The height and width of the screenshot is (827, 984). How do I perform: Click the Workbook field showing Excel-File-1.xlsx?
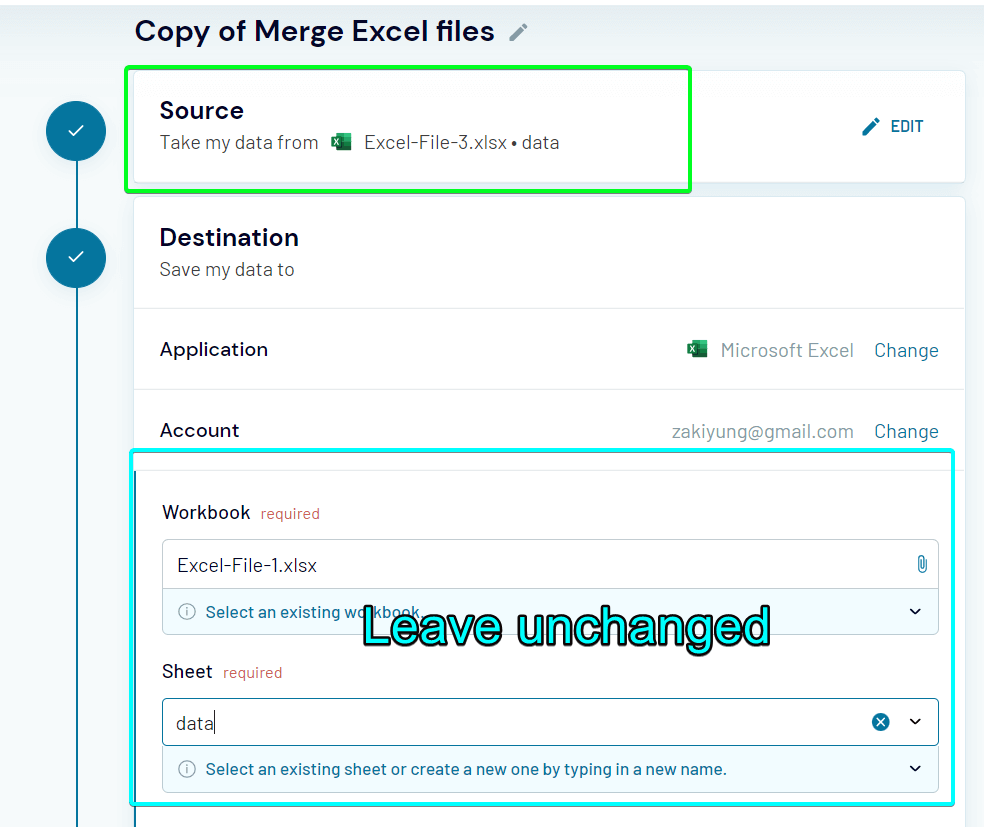400,564
